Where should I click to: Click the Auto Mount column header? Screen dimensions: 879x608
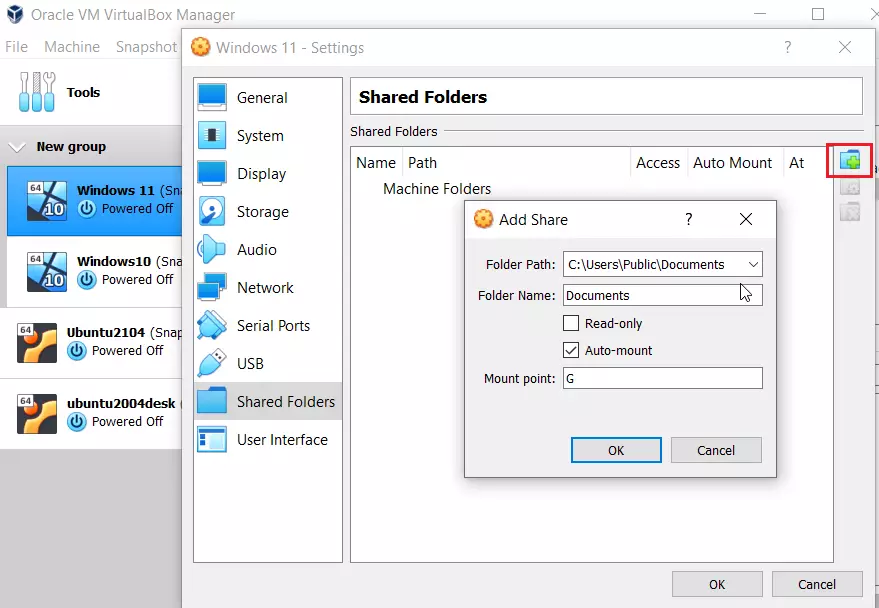pos(733,163)
